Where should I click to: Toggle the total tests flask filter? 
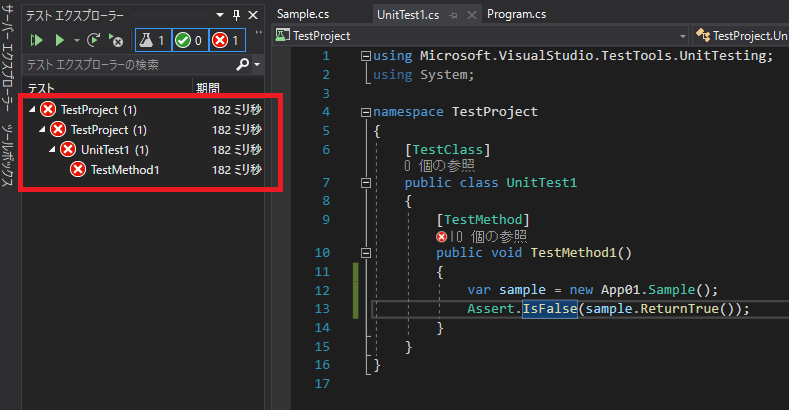150,40
